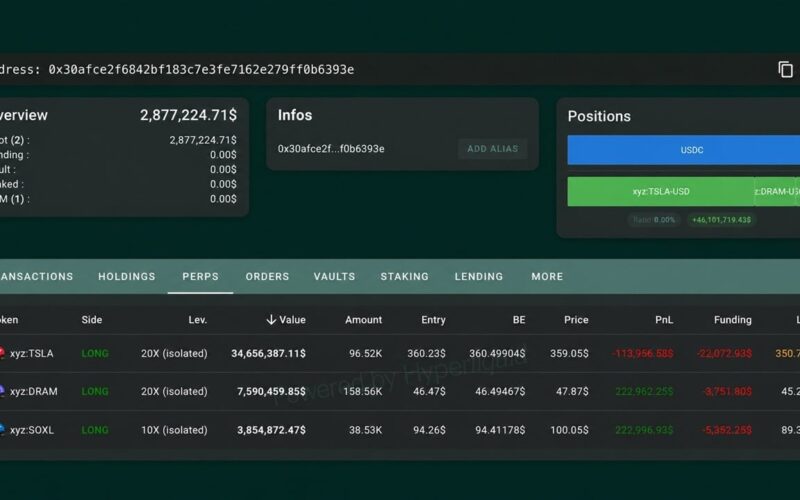Click the ADD ALIAS button
Viewport: 800px width, 500px height.
tap(492, 149)
